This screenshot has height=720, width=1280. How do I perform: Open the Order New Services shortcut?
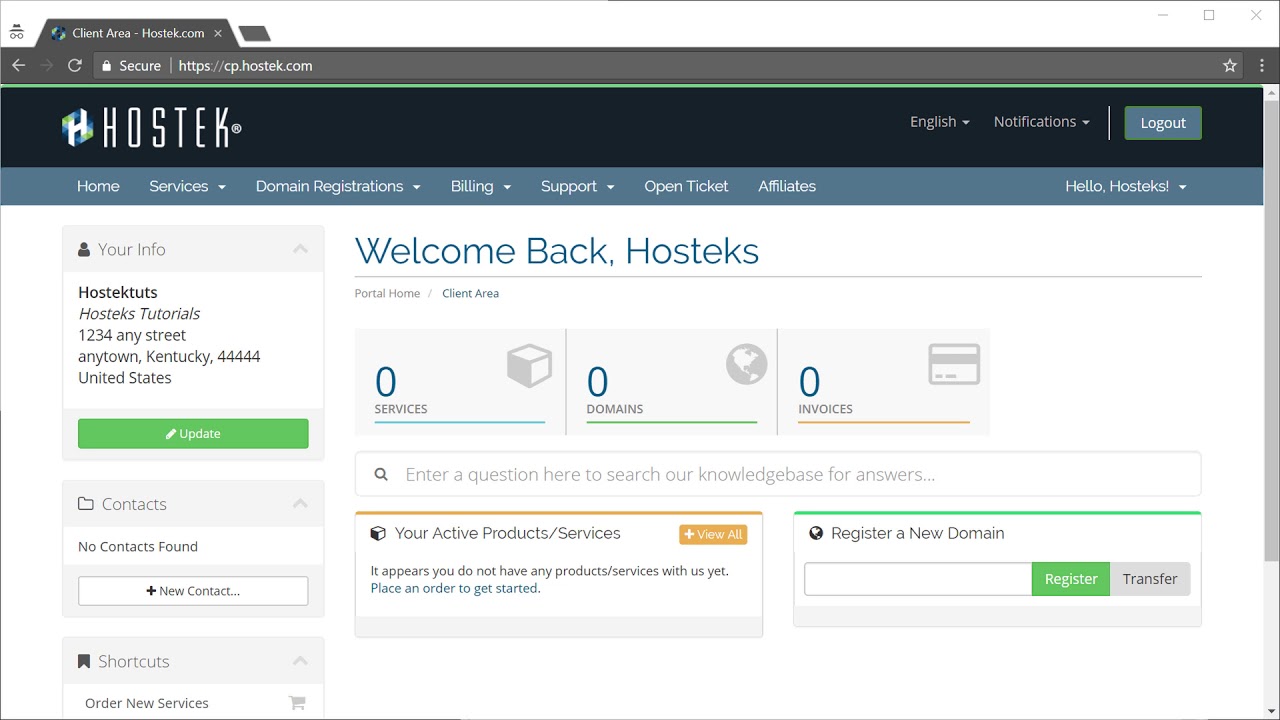tap(147, 704)
